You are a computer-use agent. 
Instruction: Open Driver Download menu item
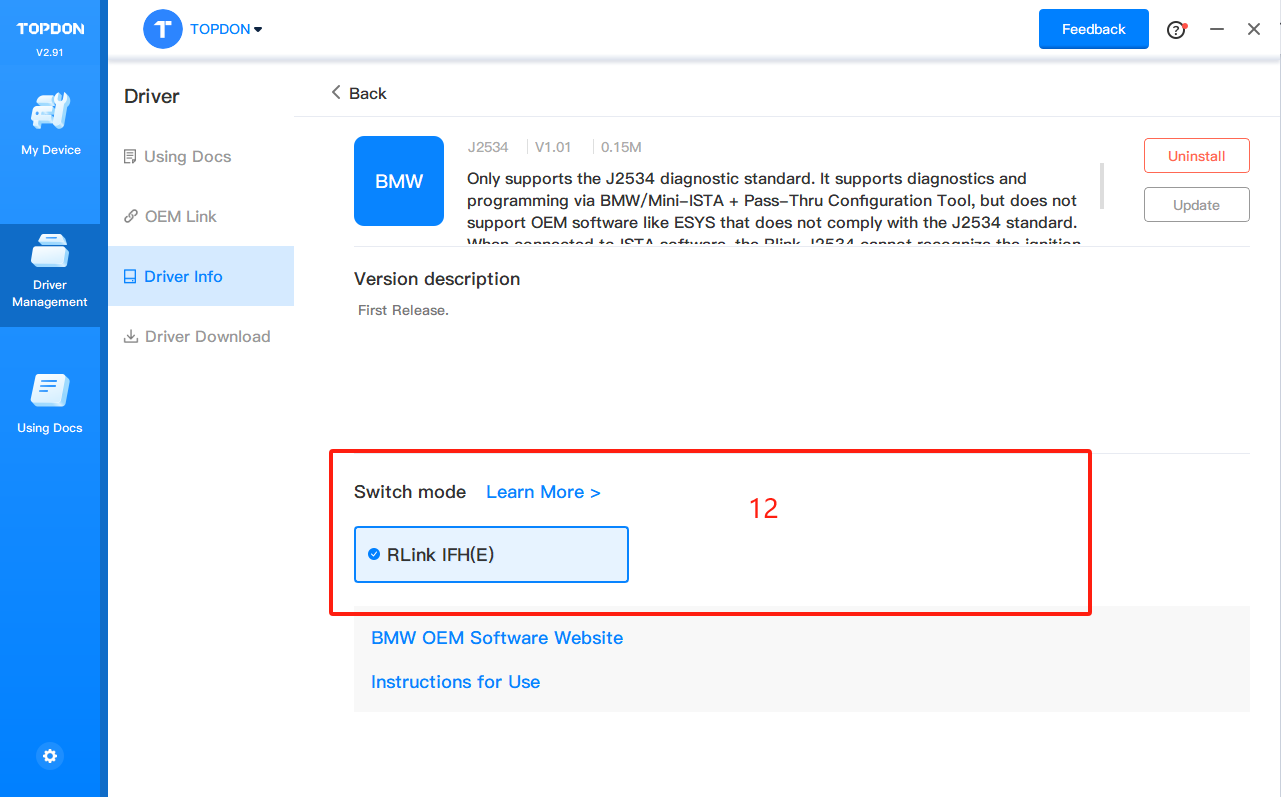(x=197, y=337)
